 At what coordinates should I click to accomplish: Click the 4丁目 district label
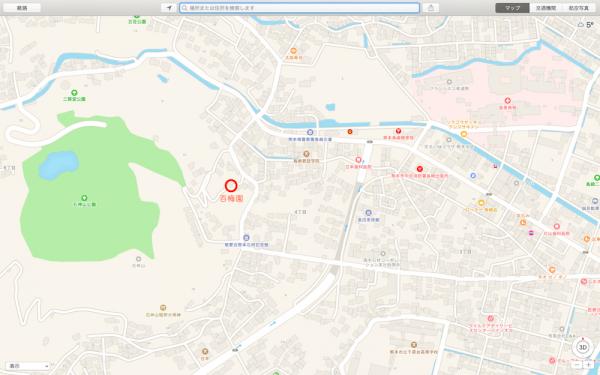pos(301,212)
